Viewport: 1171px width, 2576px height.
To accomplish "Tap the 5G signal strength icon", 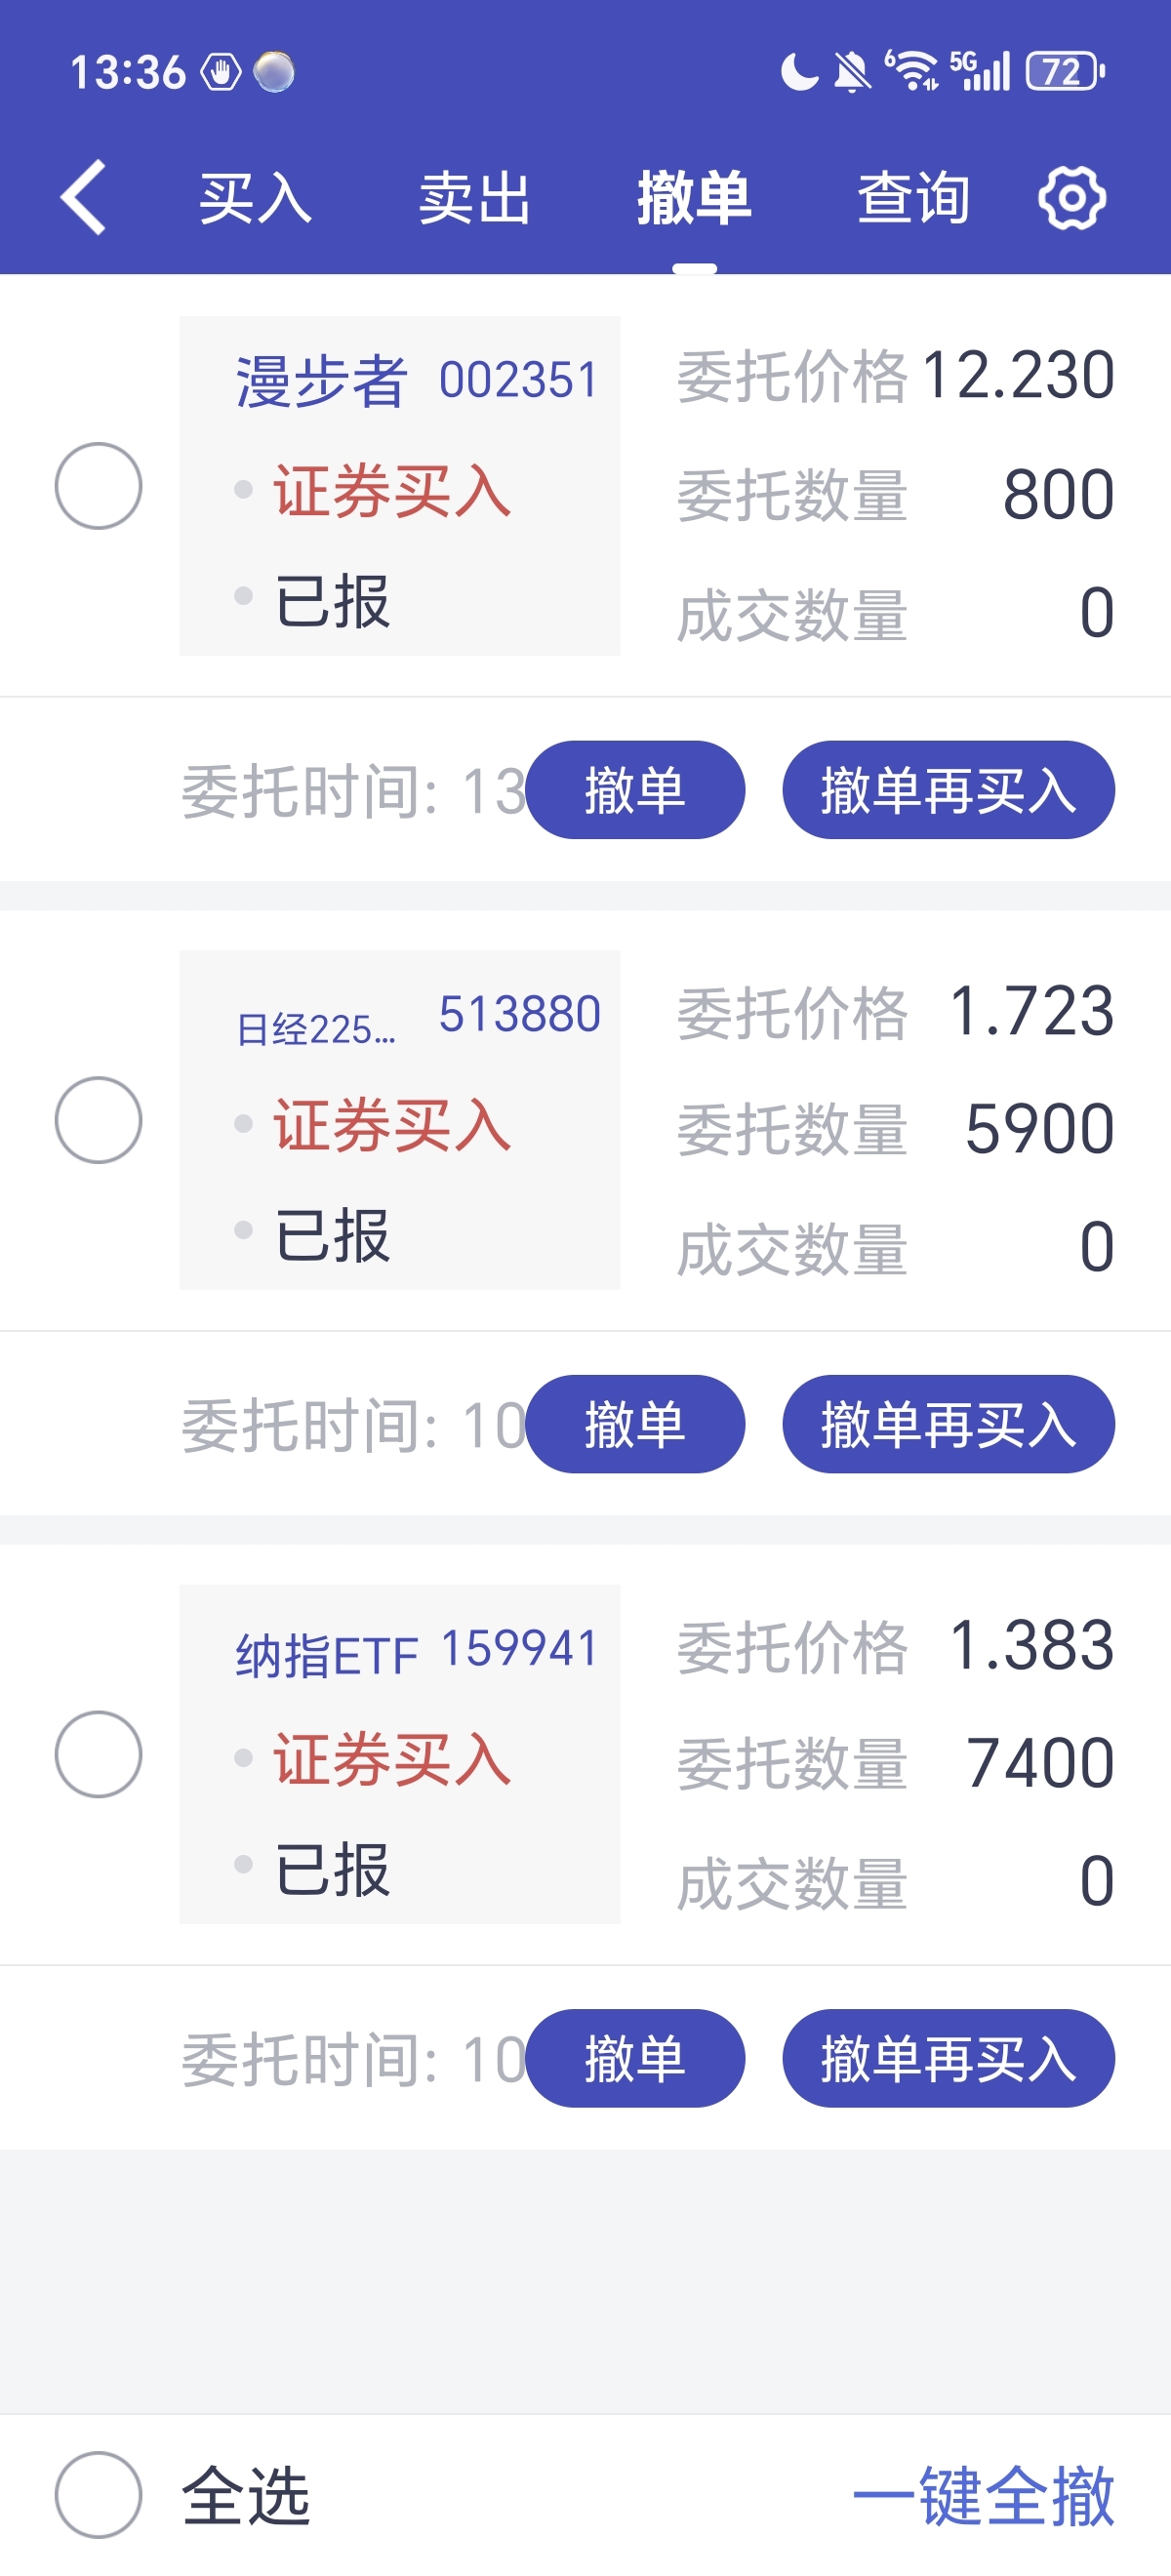I will (980, 71).
